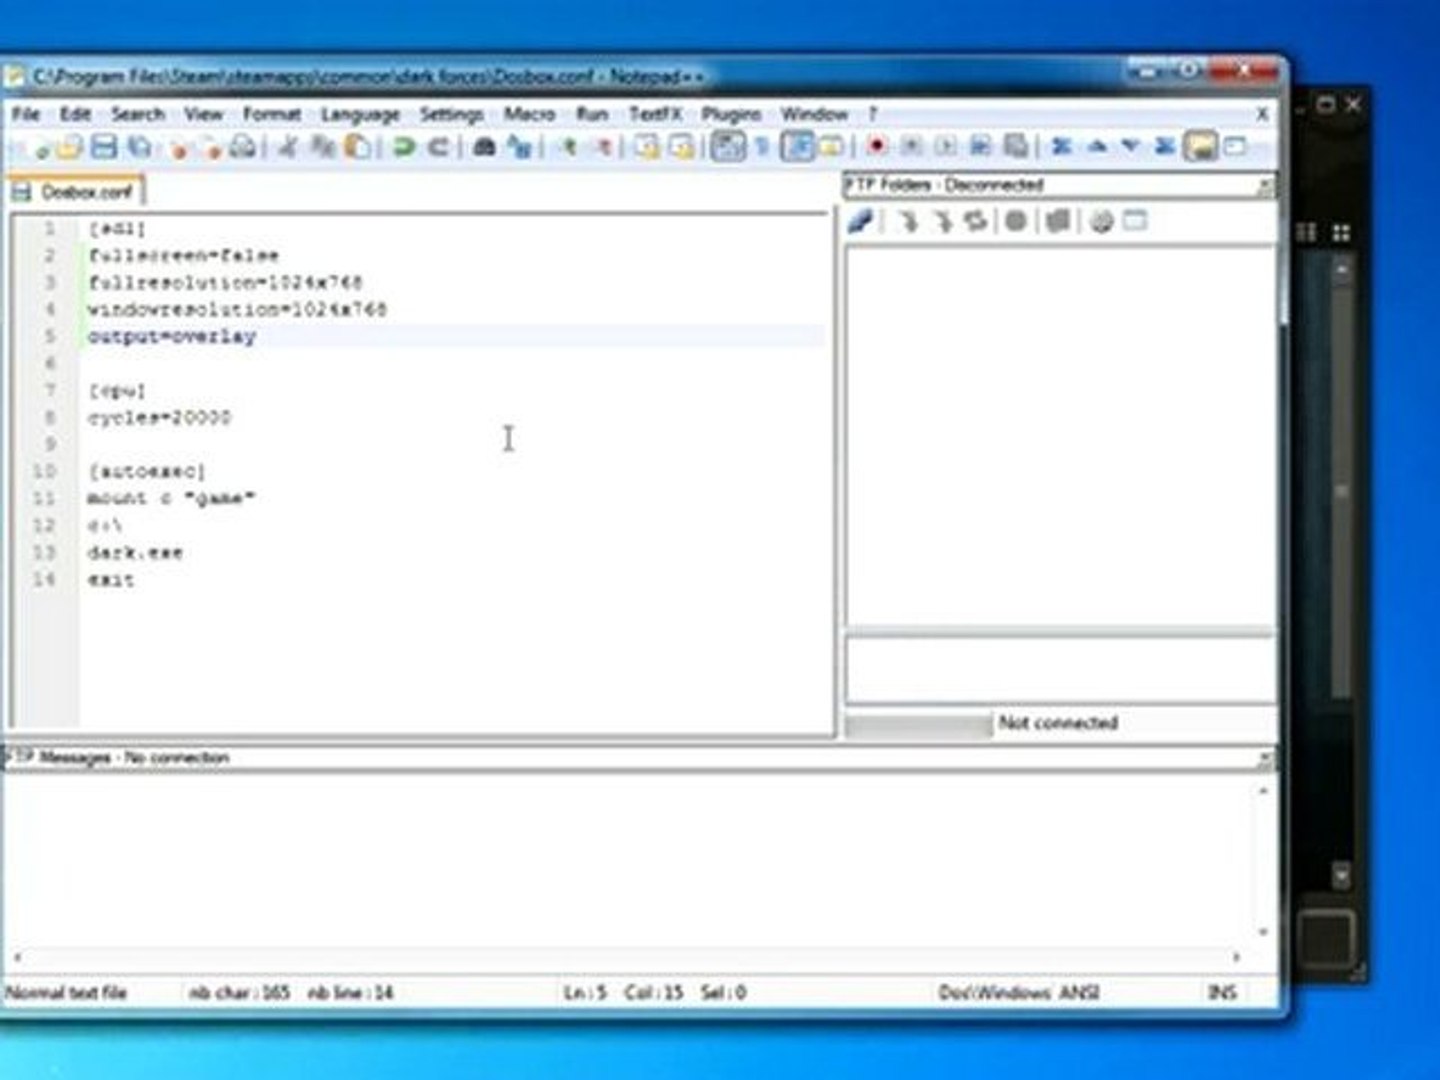1440x1080 pixels.
Task: Open Find with the binoculars icon
Action: (484, 148)
